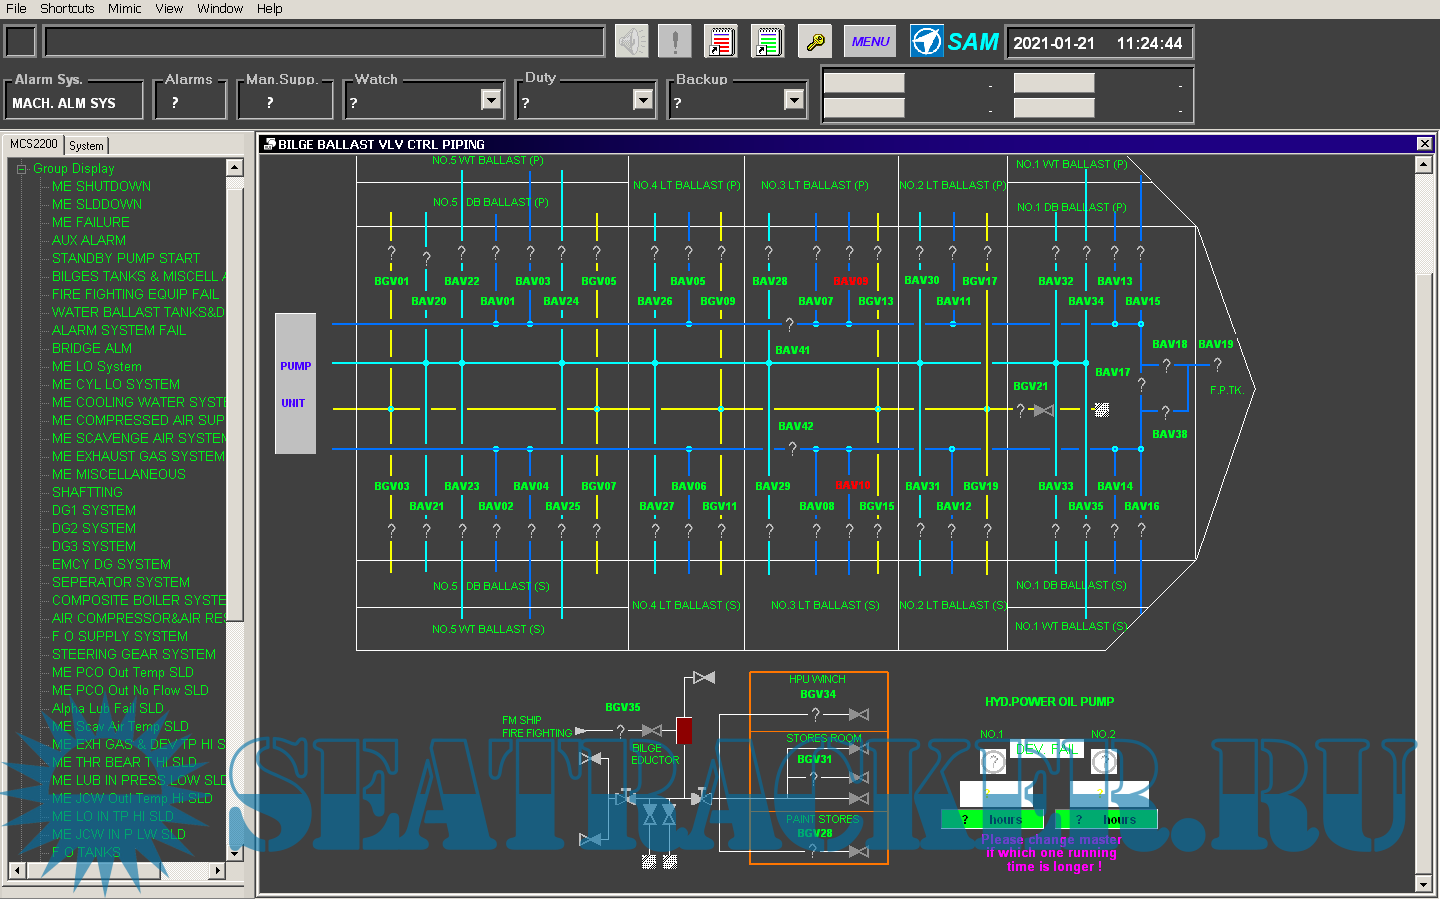Click the NO.2 hydraulic pump indicator

(x=1103, y=762)
